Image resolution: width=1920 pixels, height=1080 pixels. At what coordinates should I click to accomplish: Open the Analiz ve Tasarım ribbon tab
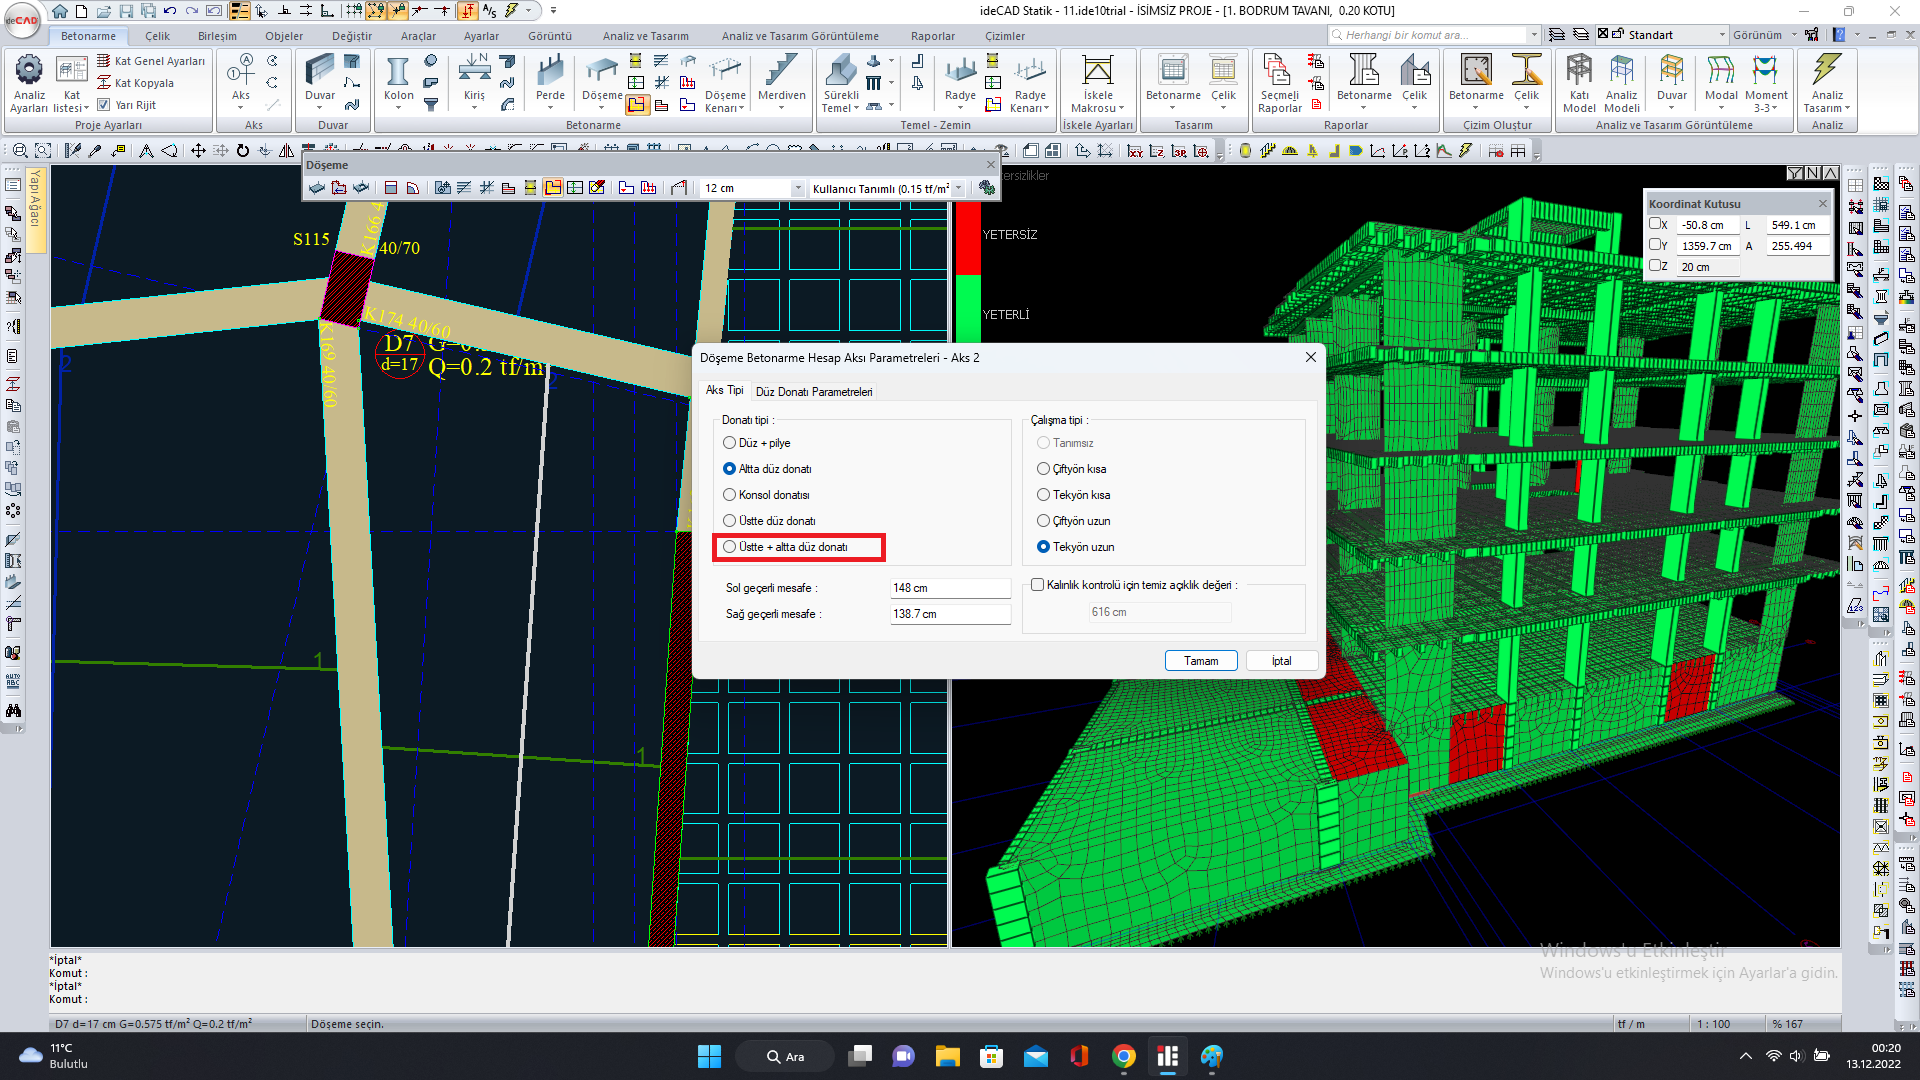(x=645, y=36)
